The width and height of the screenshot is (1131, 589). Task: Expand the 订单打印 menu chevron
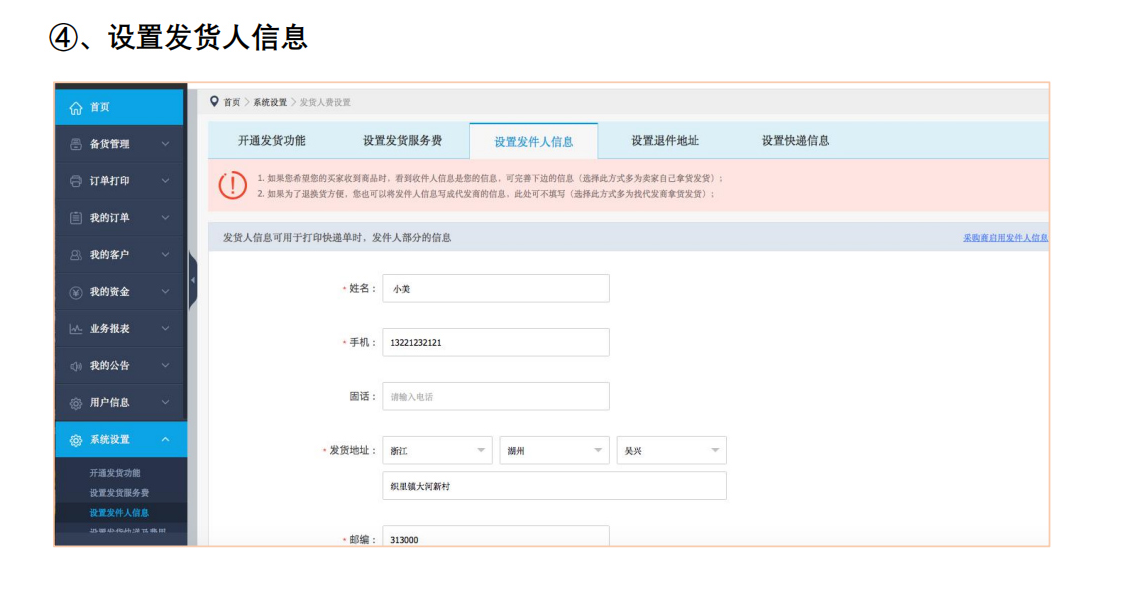coord(165,181)
